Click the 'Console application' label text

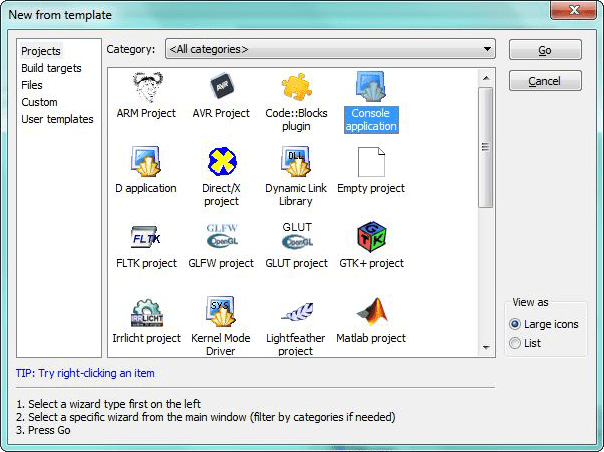[x=371, y=119]
